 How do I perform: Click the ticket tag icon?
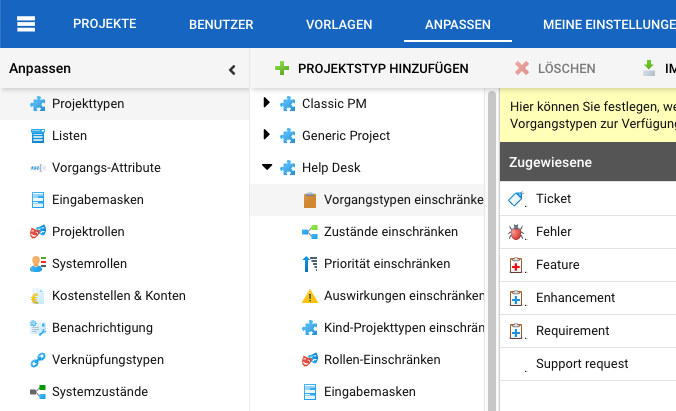(516, 199)
